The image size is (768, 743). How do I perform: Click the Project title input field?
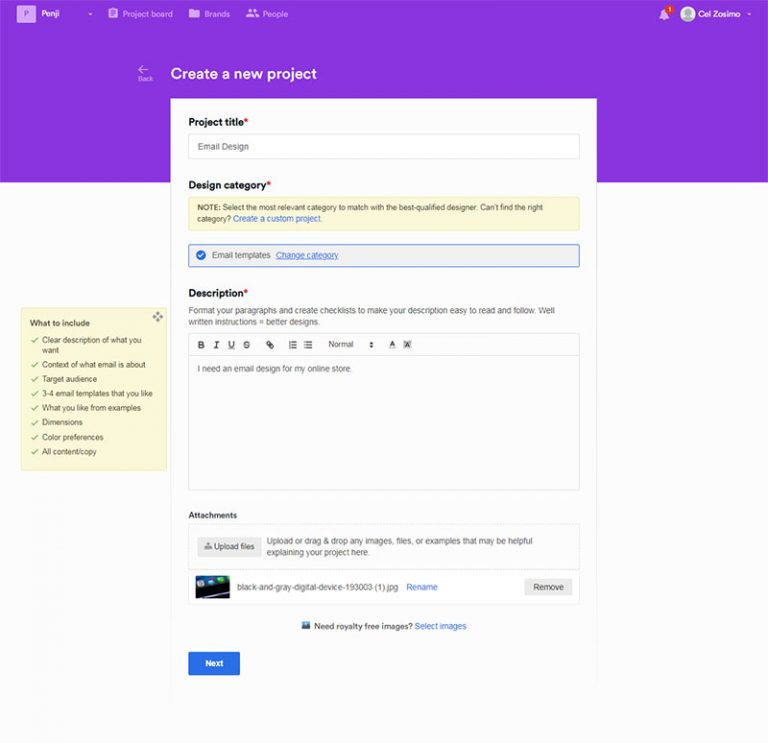point(383,146)
